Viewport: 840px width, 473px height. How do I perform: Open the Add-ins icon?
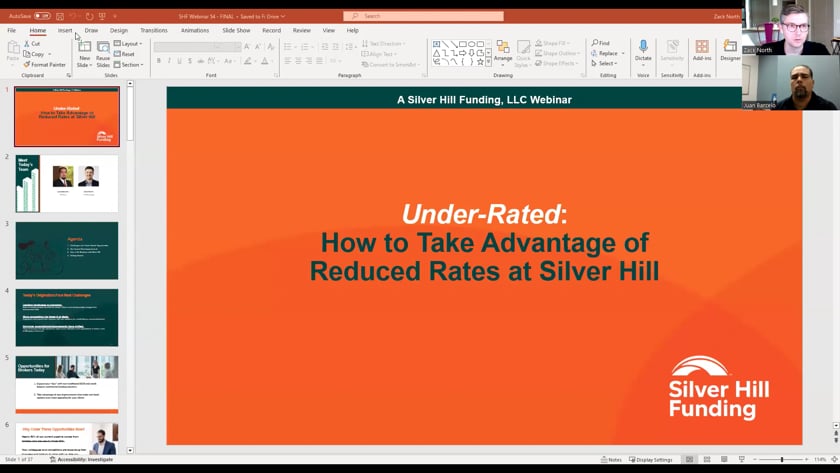(702, 47)
